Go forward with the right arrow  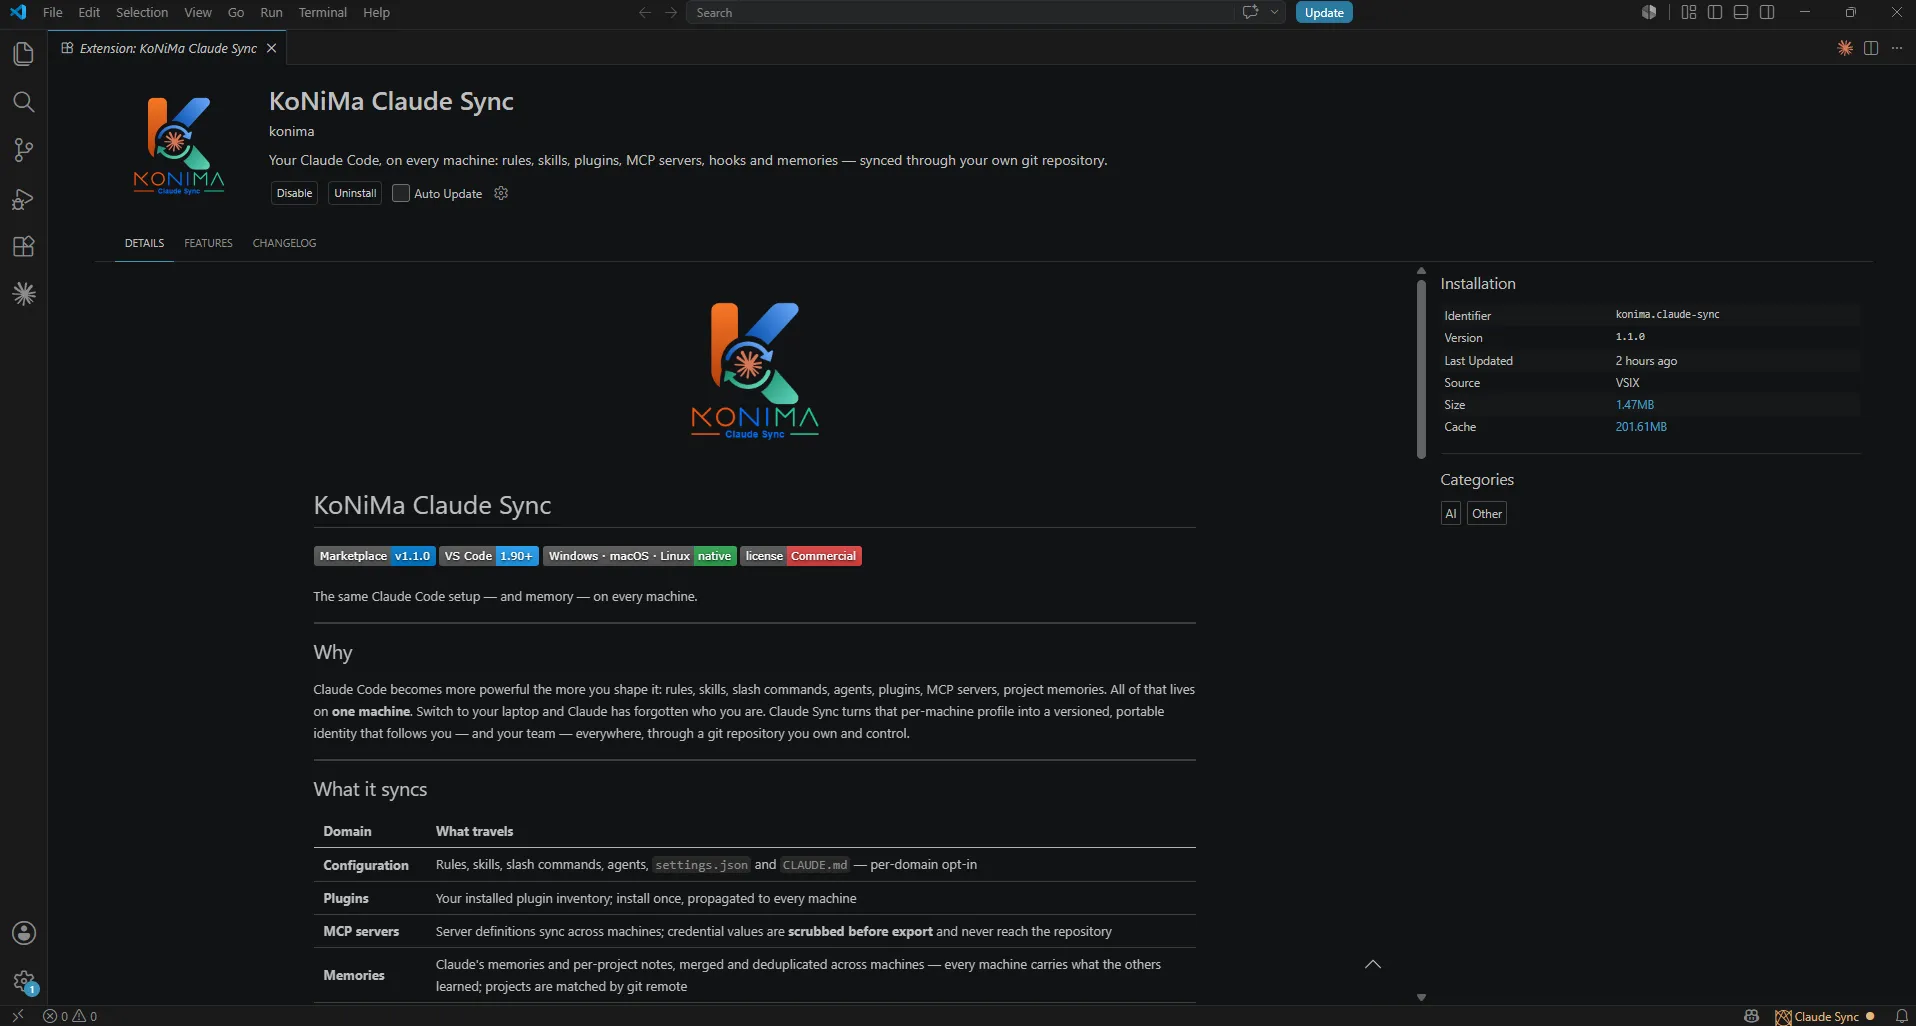coord(671,12)
